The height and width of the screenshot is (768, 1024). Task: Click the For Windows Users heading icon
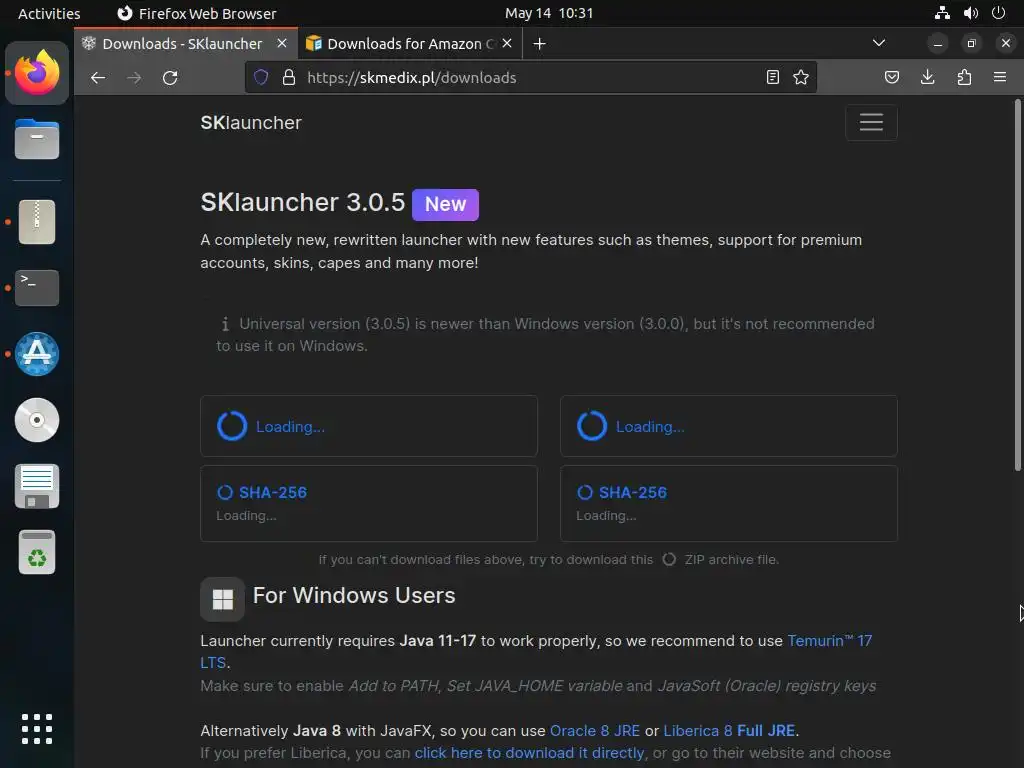point(223,599)
